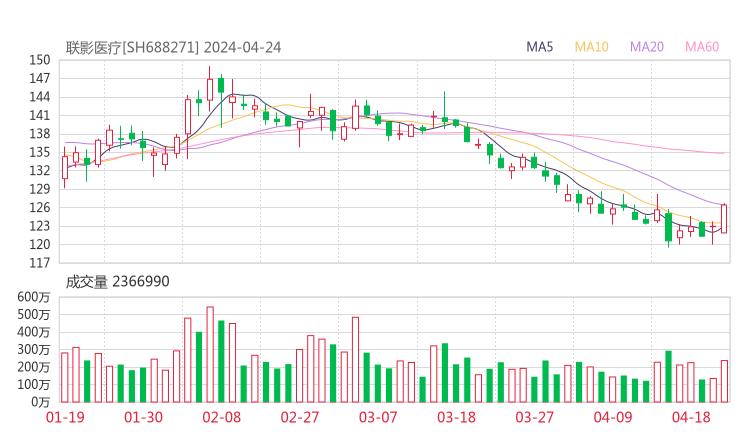740x440 pixels.
Task: Click the 135 price axis label
Action: tap(40, 152)
